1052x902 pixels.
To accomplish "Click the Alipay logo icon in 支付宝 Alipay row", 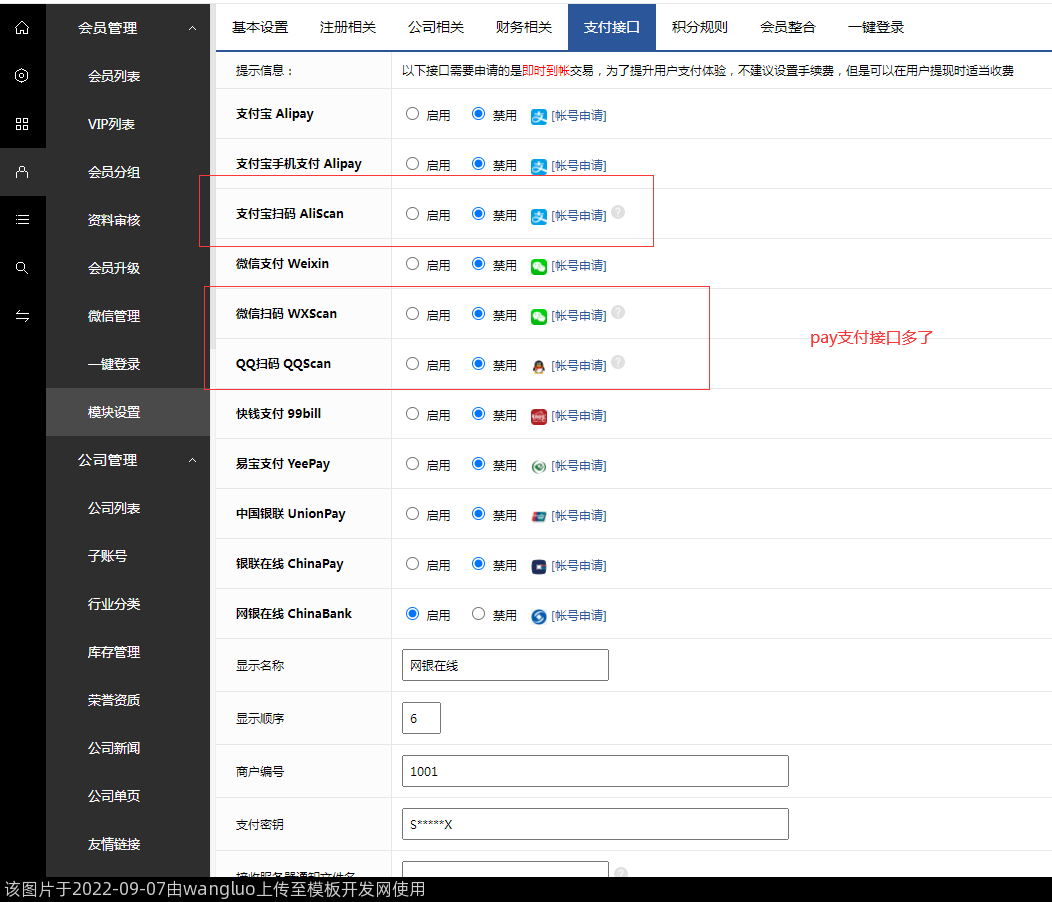I will [539, 116].
